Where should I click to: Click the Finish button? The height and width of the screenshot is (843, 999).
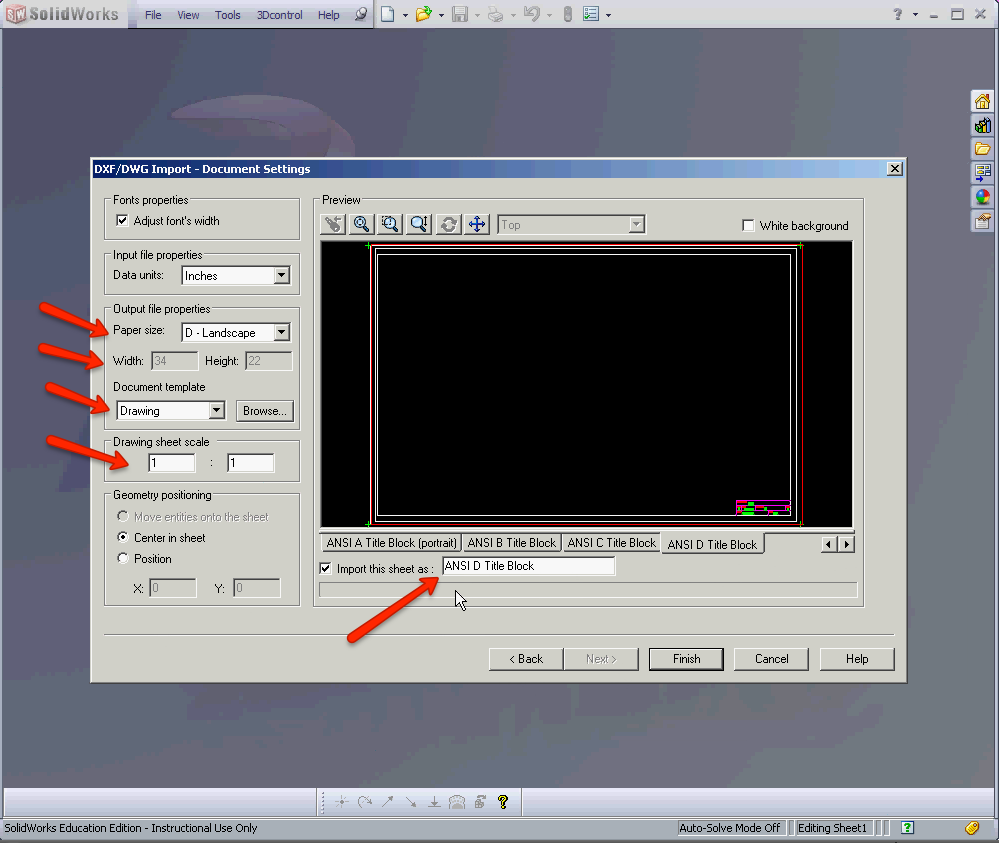(686, 659)
